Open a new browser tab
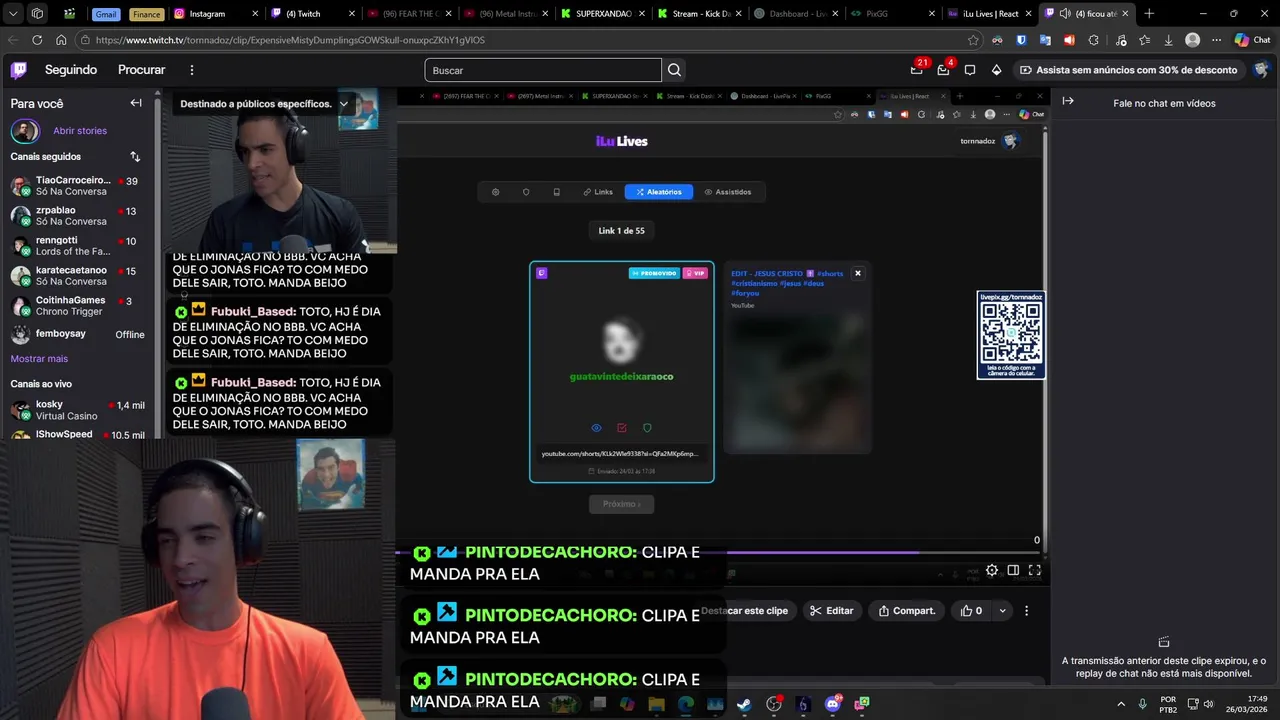The height and width of the screenshot is (720, 1280). 1149,14
